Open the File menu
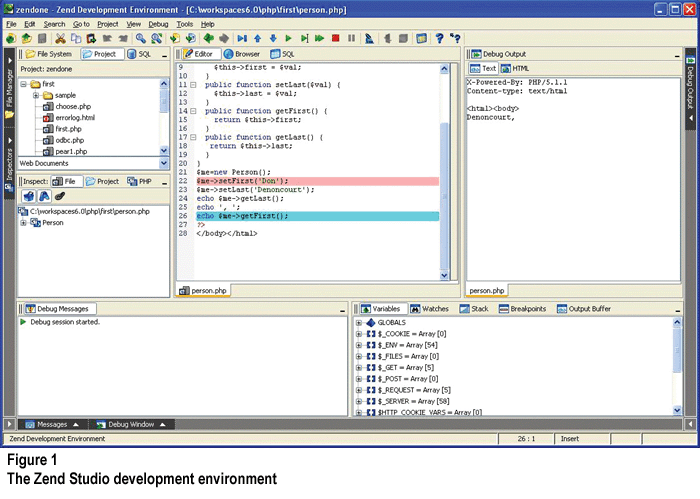 tap(11, 24)
